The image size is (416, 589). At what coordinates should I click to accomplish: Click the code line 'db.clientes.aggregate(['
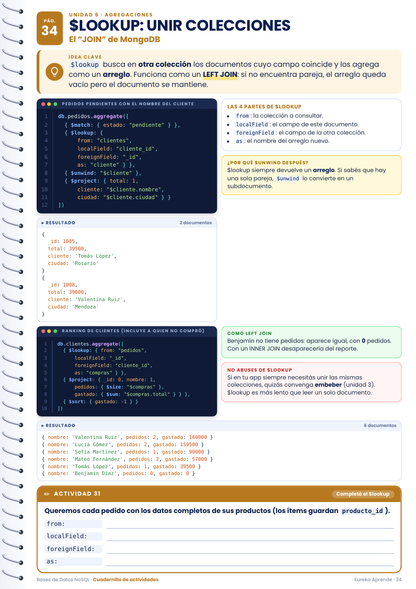tap(90, 344)
